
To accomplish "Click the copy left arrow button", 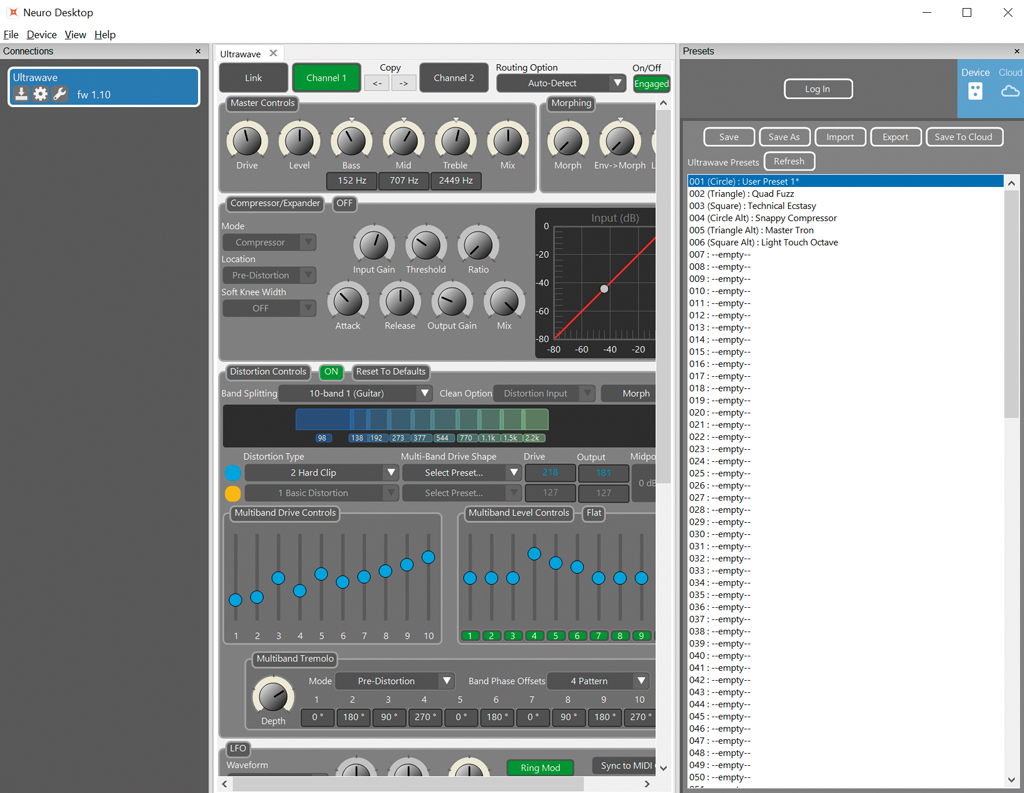I will coord(377,83).
